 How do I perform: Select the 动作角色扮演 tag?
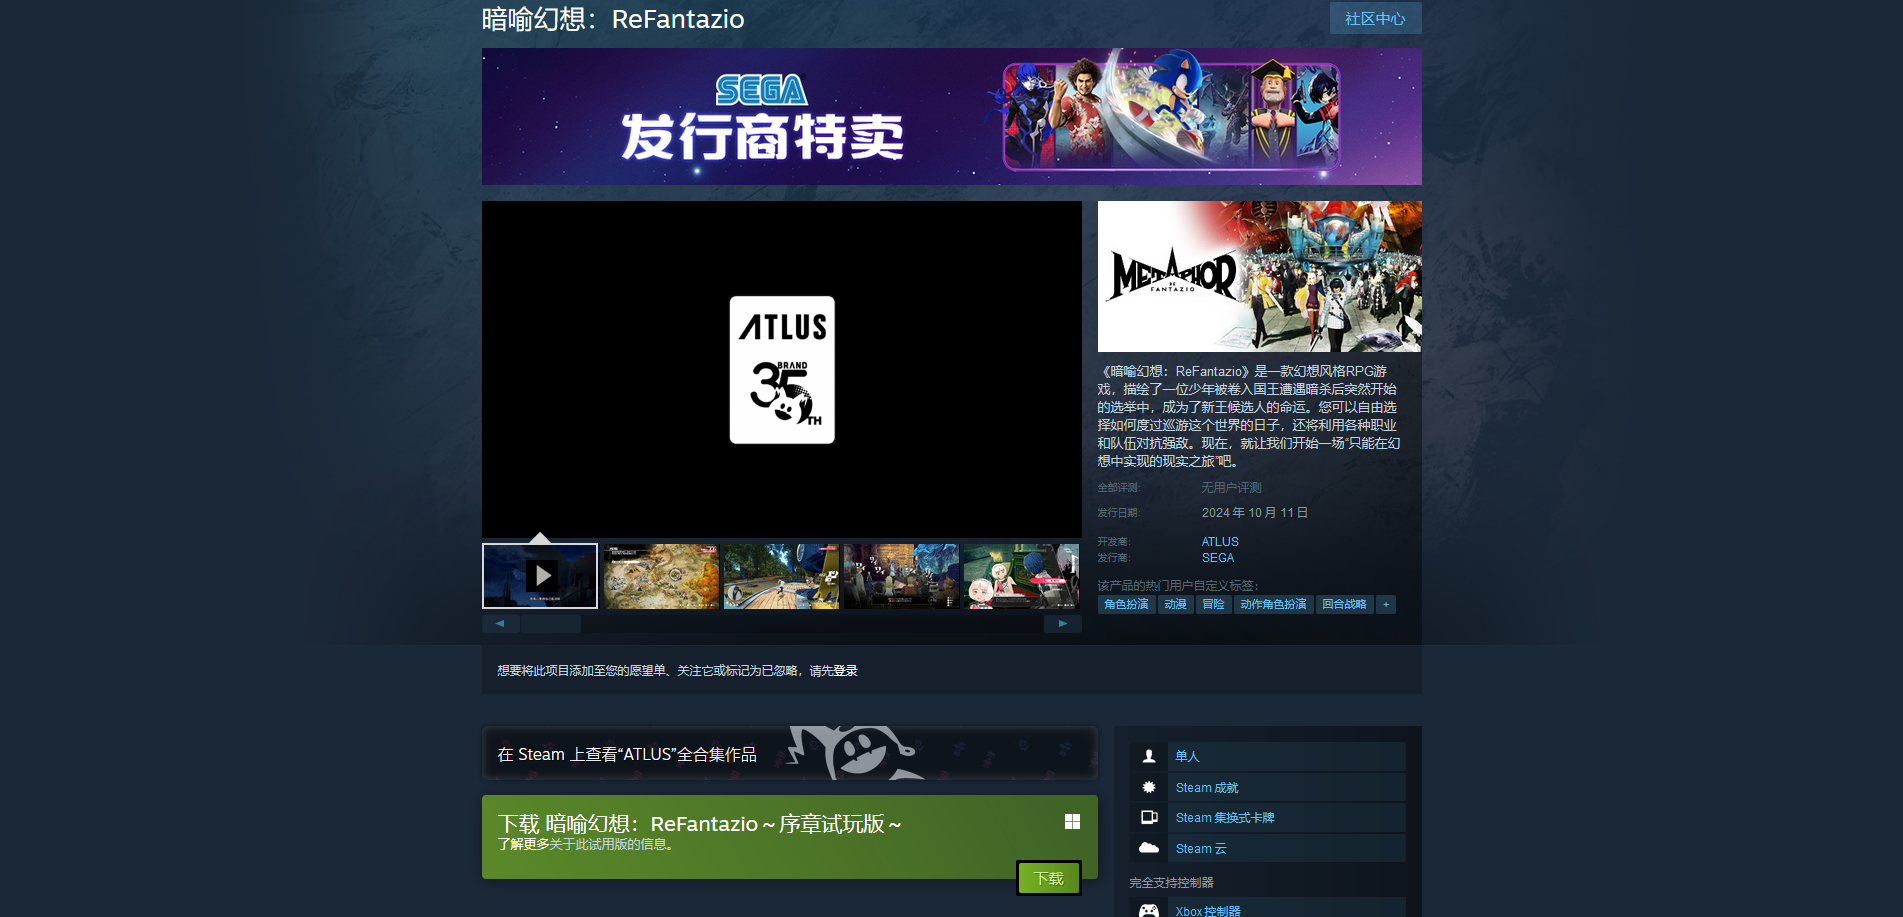coord(1273,604)
